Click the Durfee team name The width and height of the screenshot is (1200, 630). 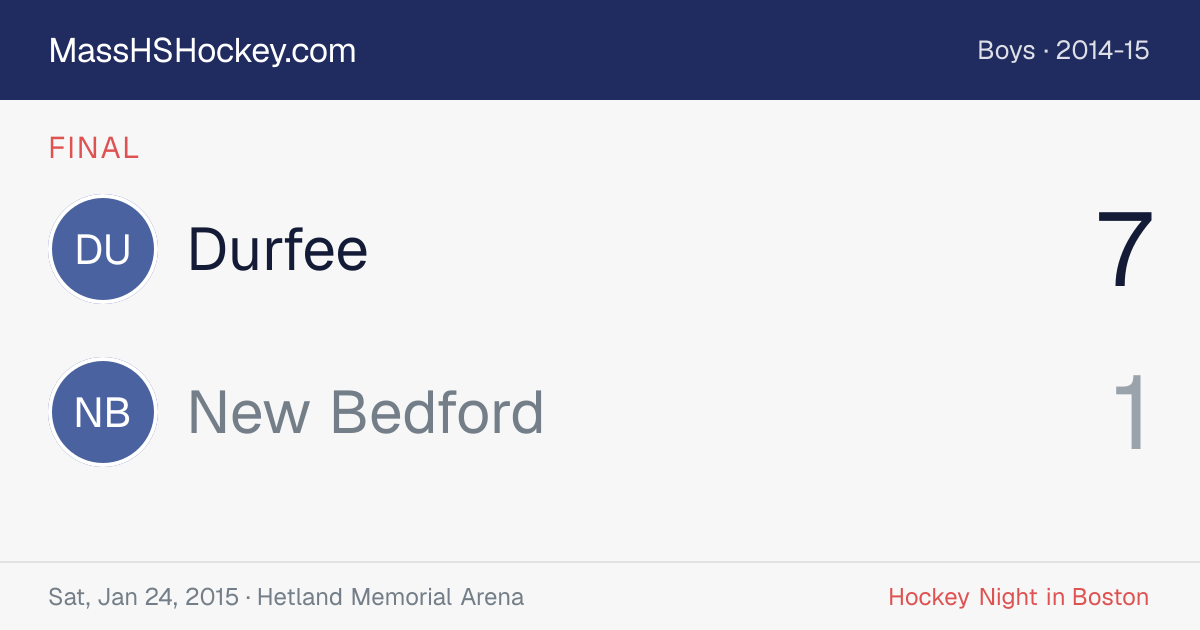pyautogui.click(x=278, y=249)
